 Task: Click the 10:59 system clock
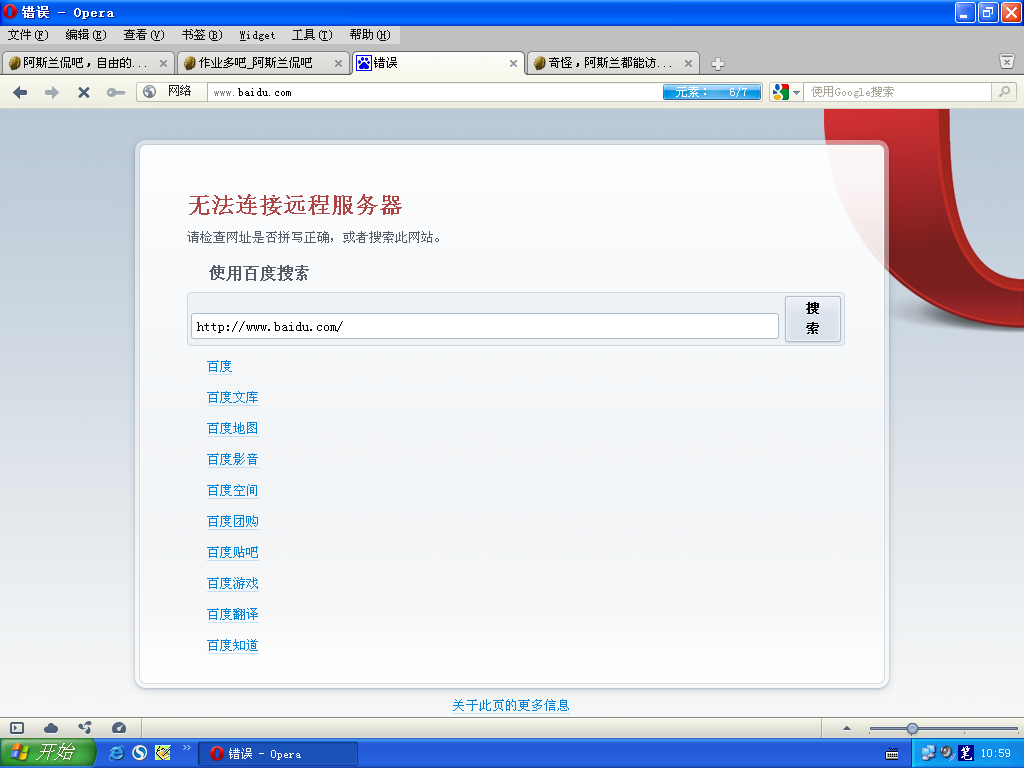click(996, 754)
